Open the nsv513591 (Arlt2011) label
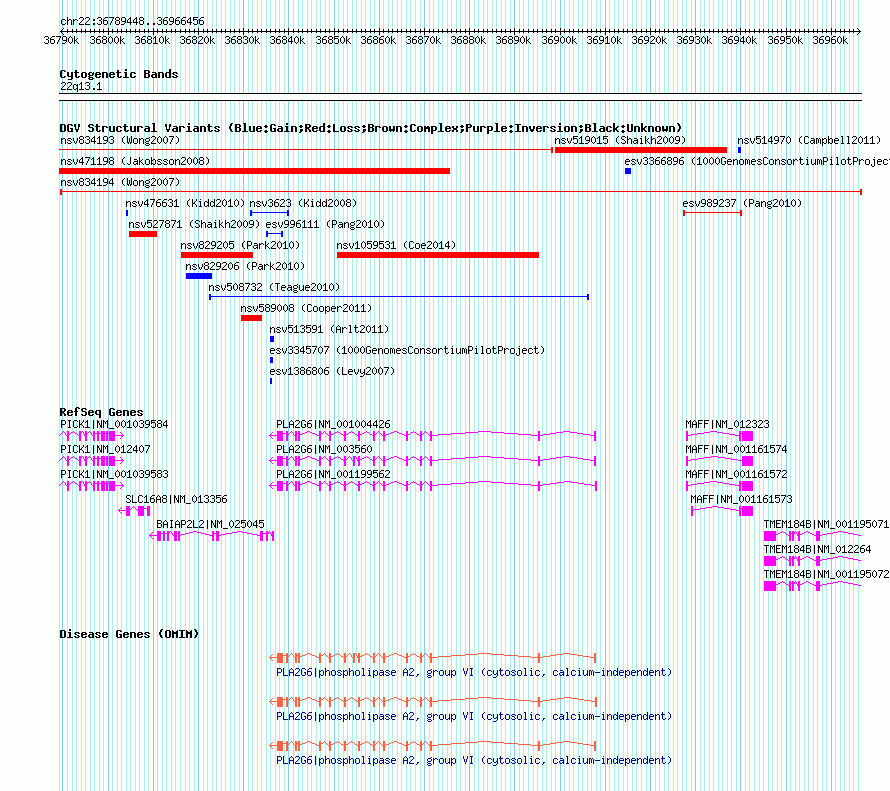The width and height of the screenshot is (890, 791). 329,329
